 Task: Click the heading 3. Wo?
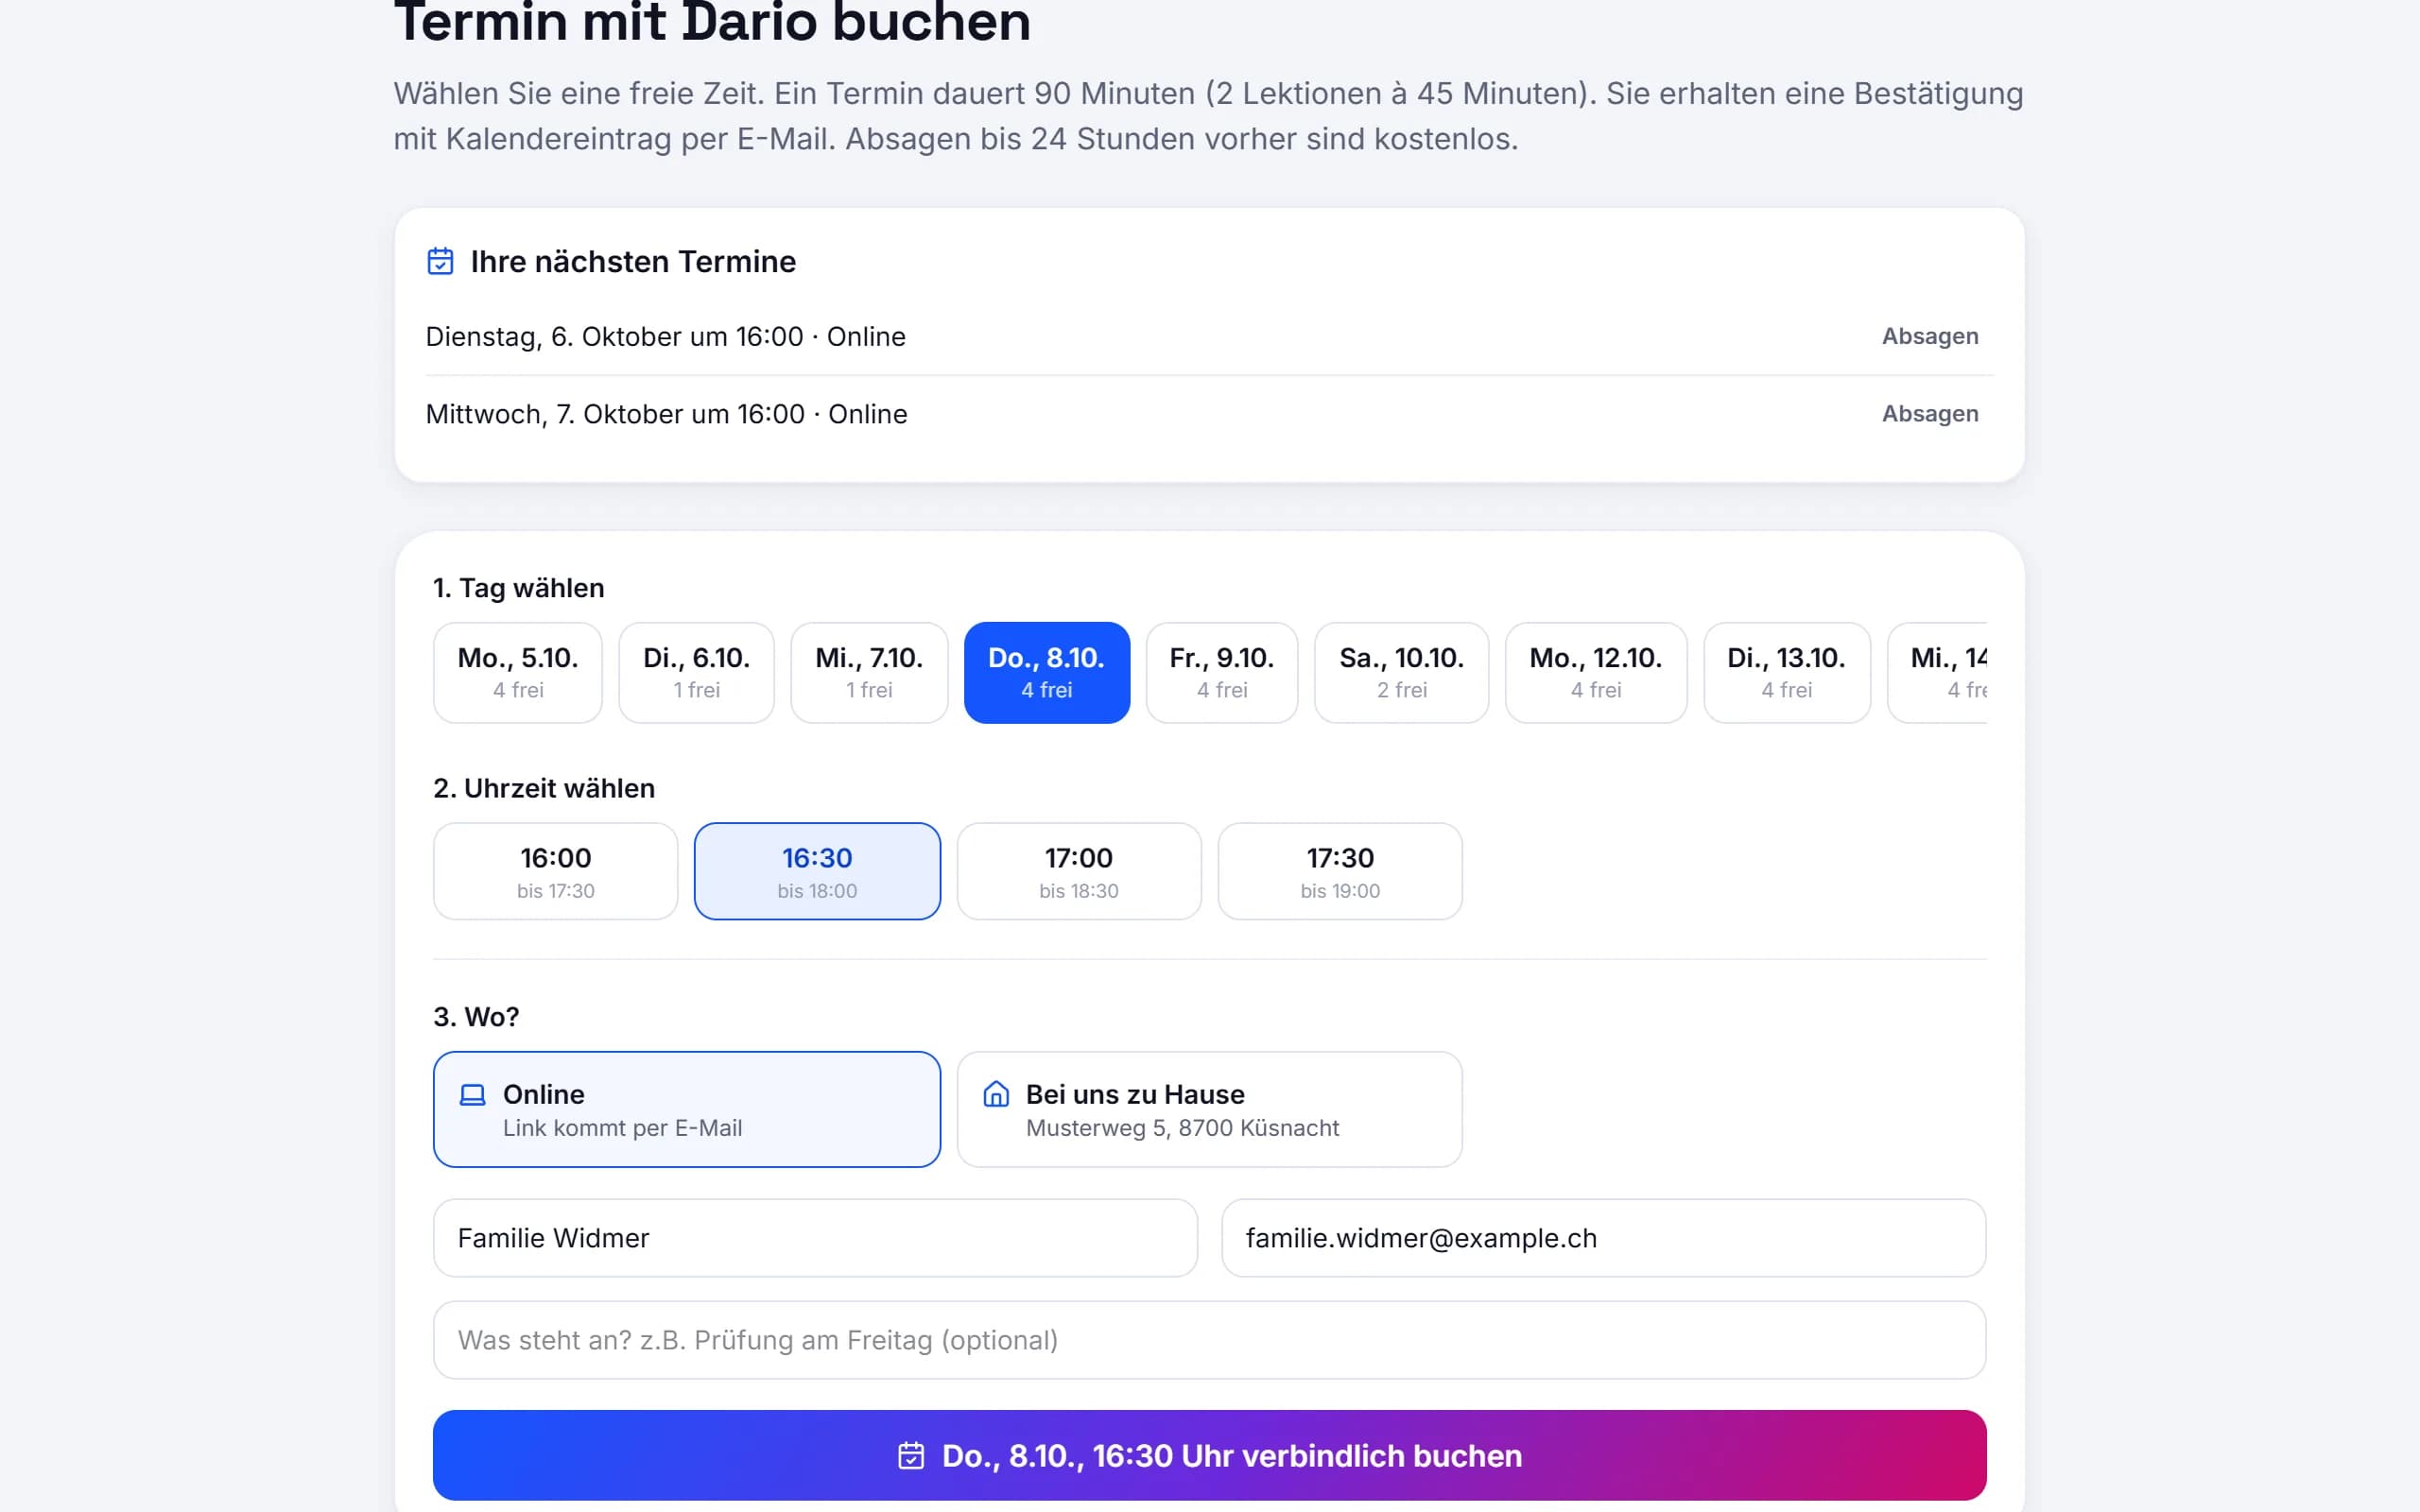(476, 1016)
